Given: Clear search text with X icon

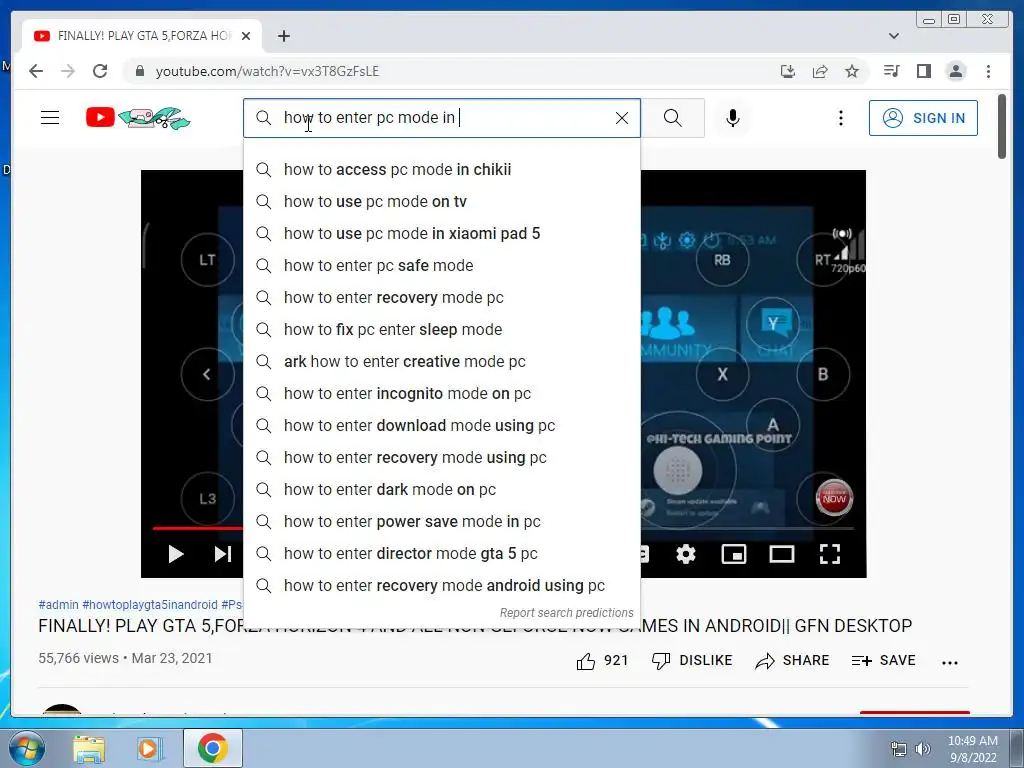Looking at the screenshot, I should pos(622,118).
